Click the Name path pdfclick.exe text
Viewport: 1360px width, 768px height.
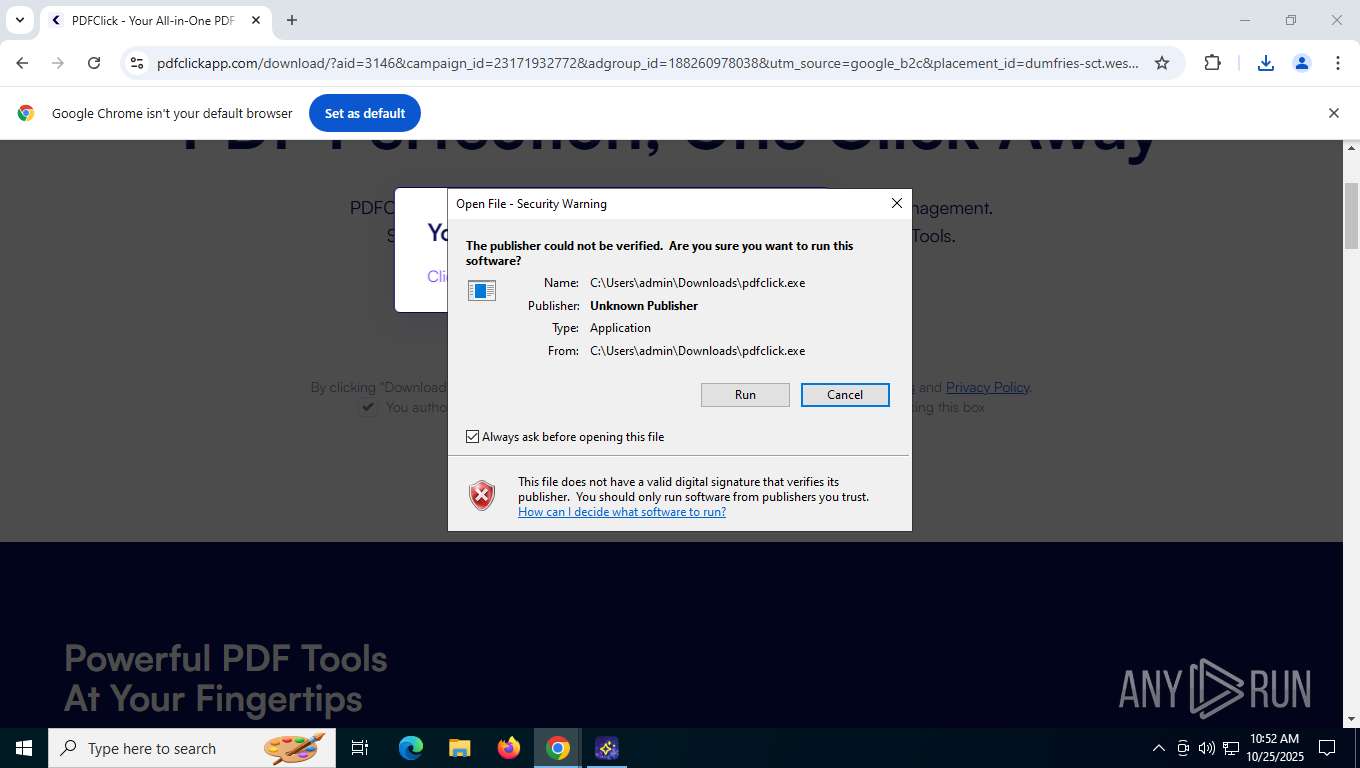[x=698, y=283]
